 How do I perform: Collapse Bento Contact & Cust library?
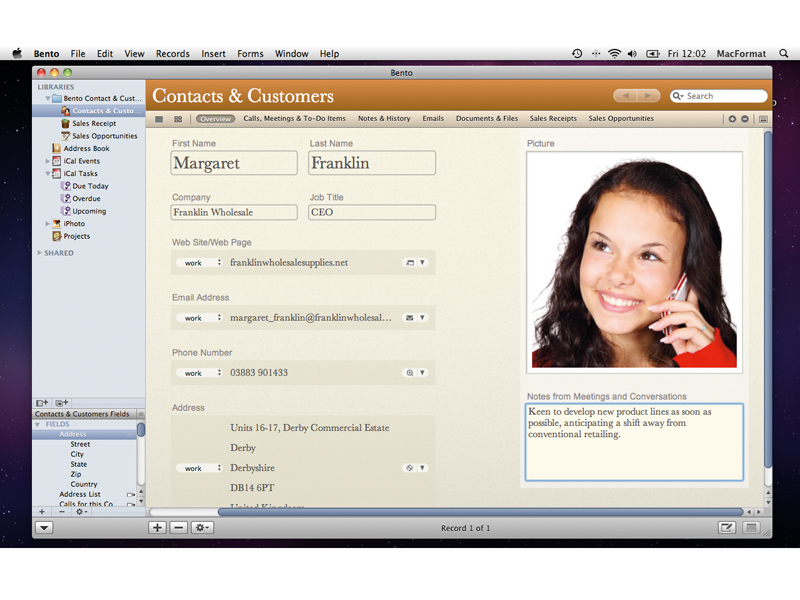tap(47, 98)
